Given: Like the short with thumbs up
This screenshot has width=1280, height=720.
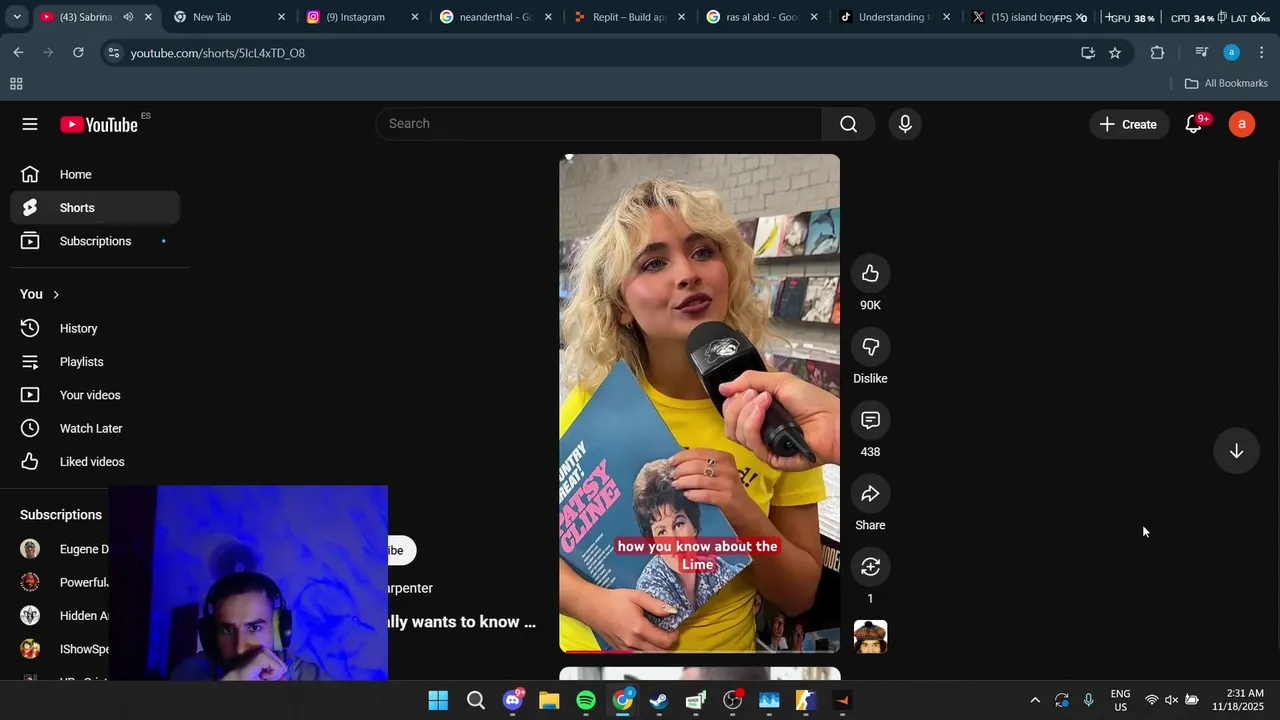Looking at the screenshot, I should [x=870, y=274].
